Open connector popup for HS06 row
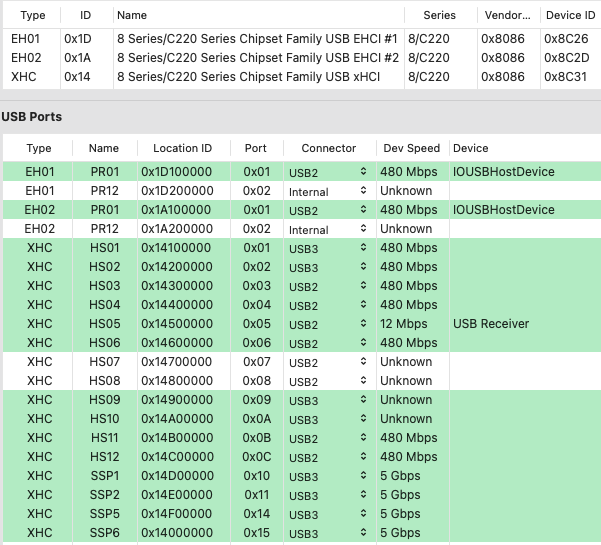601x545 pixels. (329, 343)
